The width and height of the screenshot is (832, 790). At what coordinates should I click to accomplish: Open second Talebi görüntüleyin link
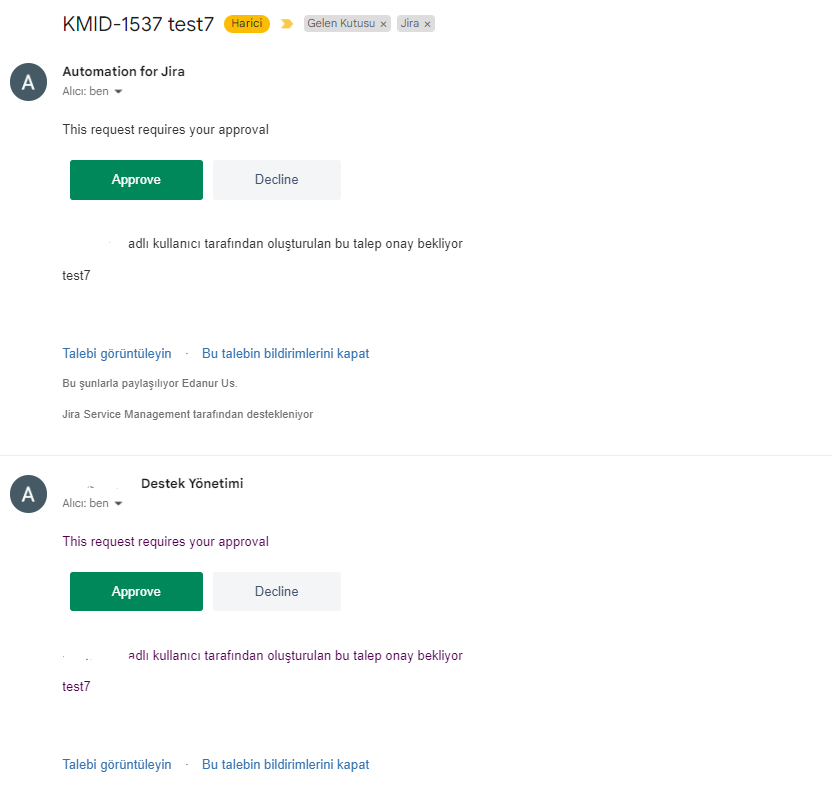point(117,765)
